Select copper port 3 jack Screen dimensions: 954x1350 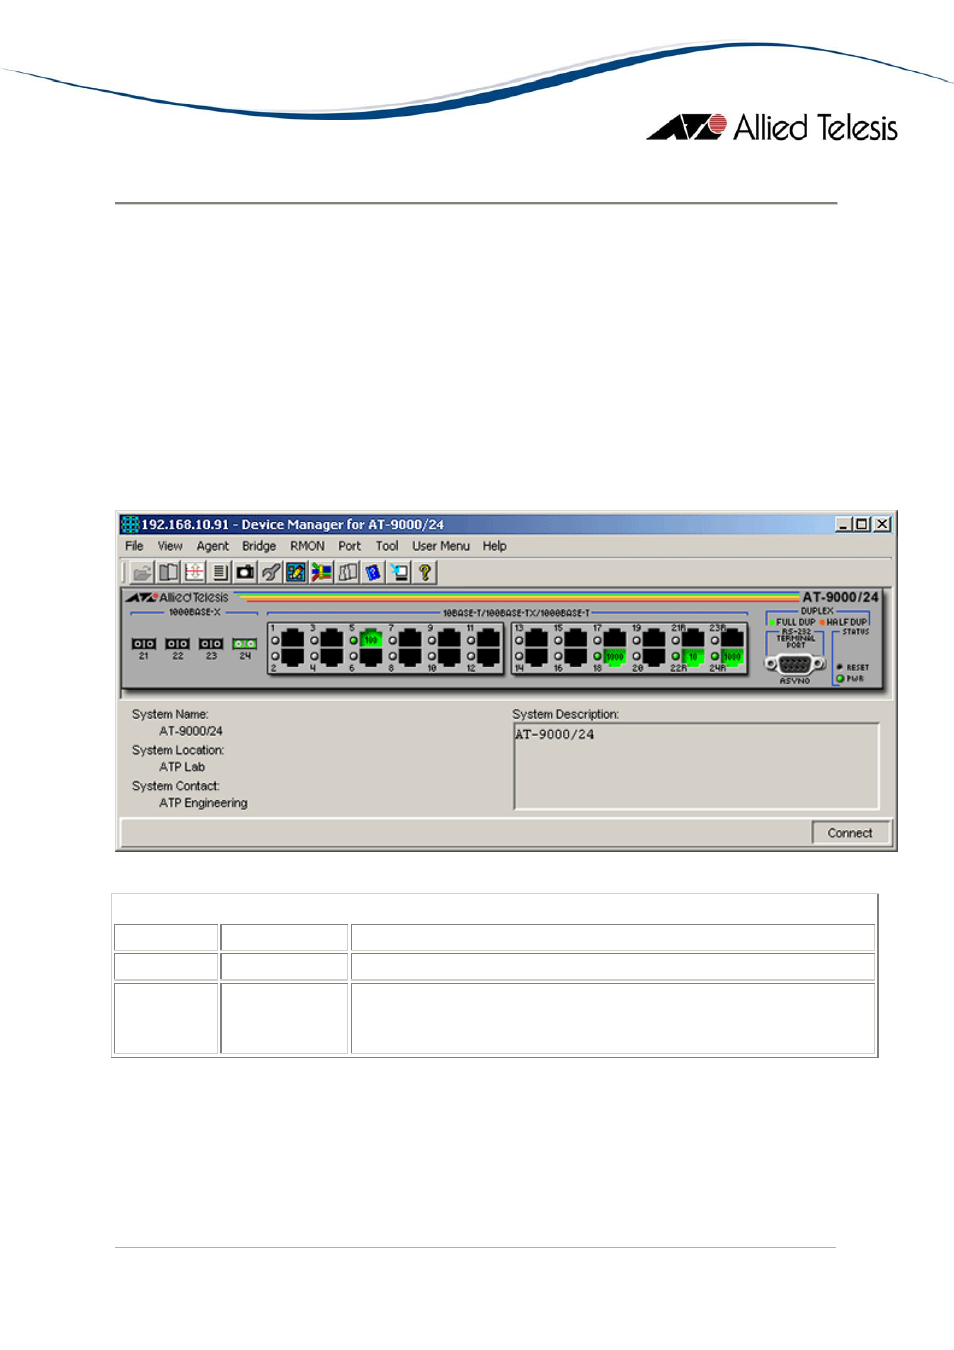(x=332, y=638)
